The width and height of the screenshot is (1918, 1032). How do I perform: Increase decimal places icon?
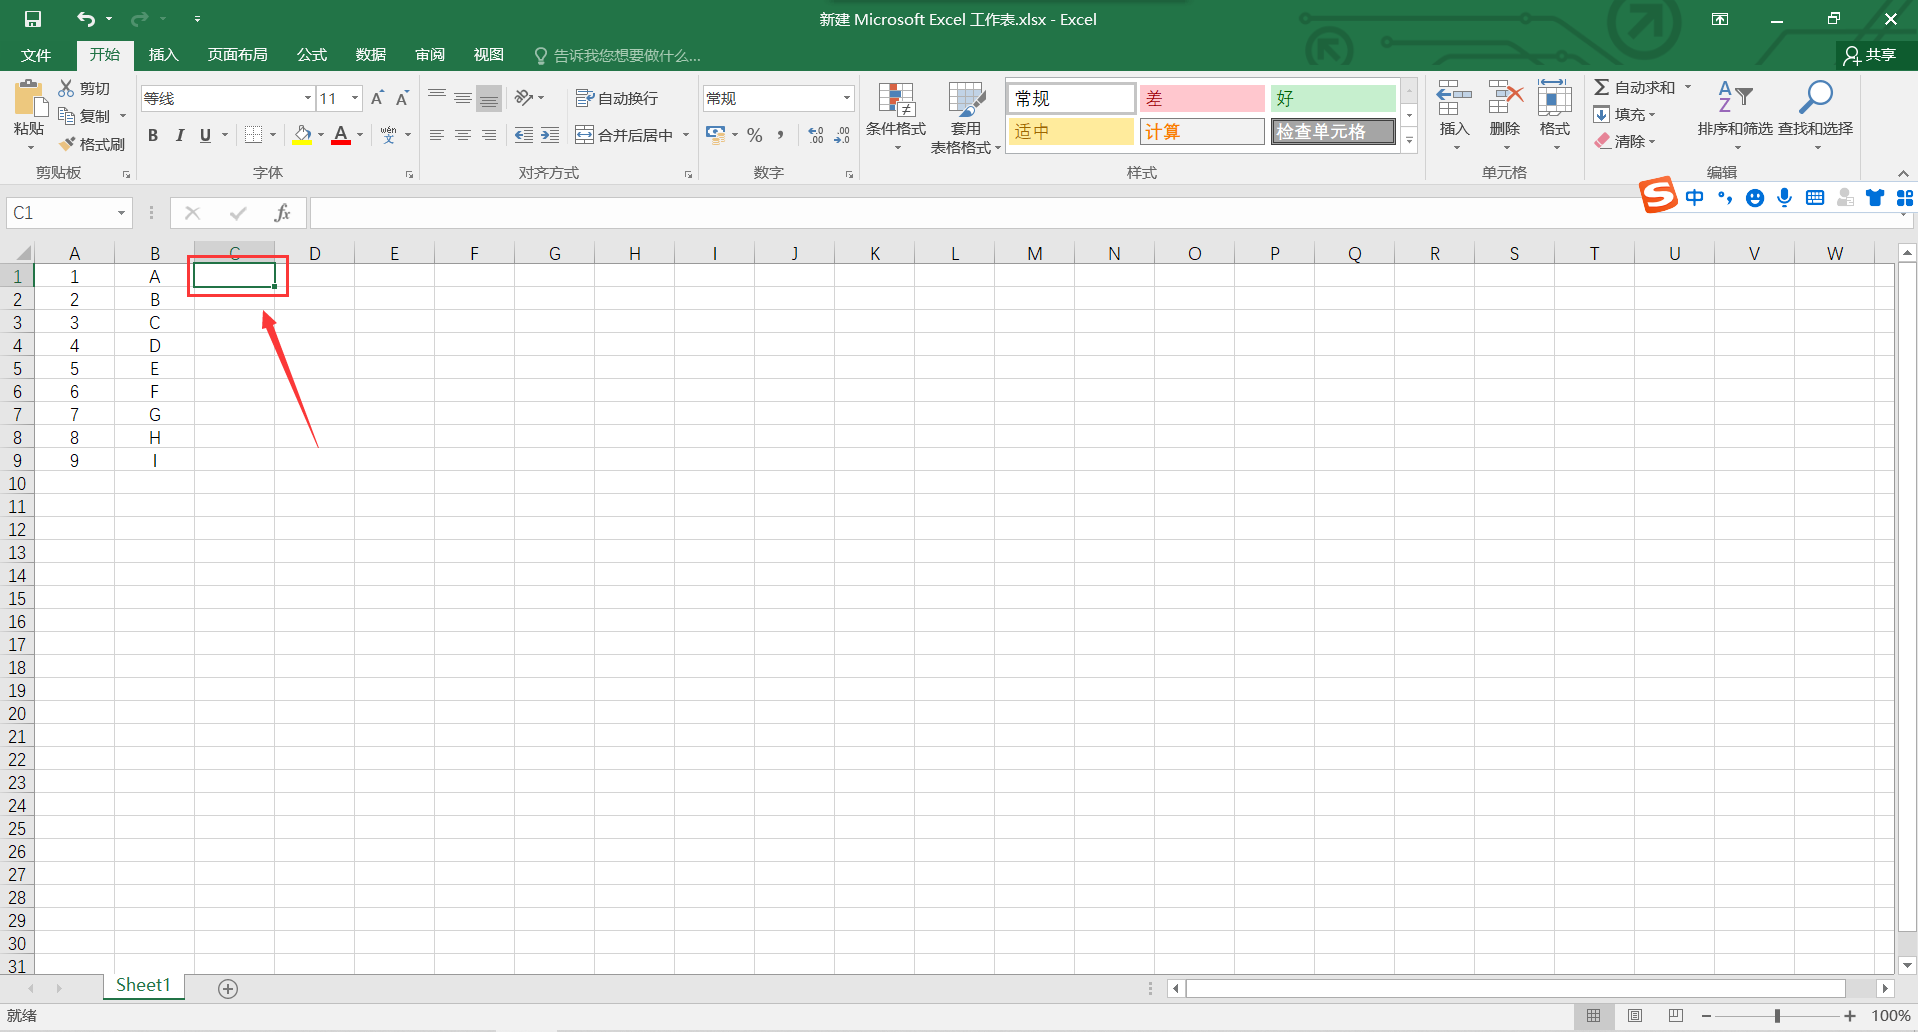tap(816, 135)
